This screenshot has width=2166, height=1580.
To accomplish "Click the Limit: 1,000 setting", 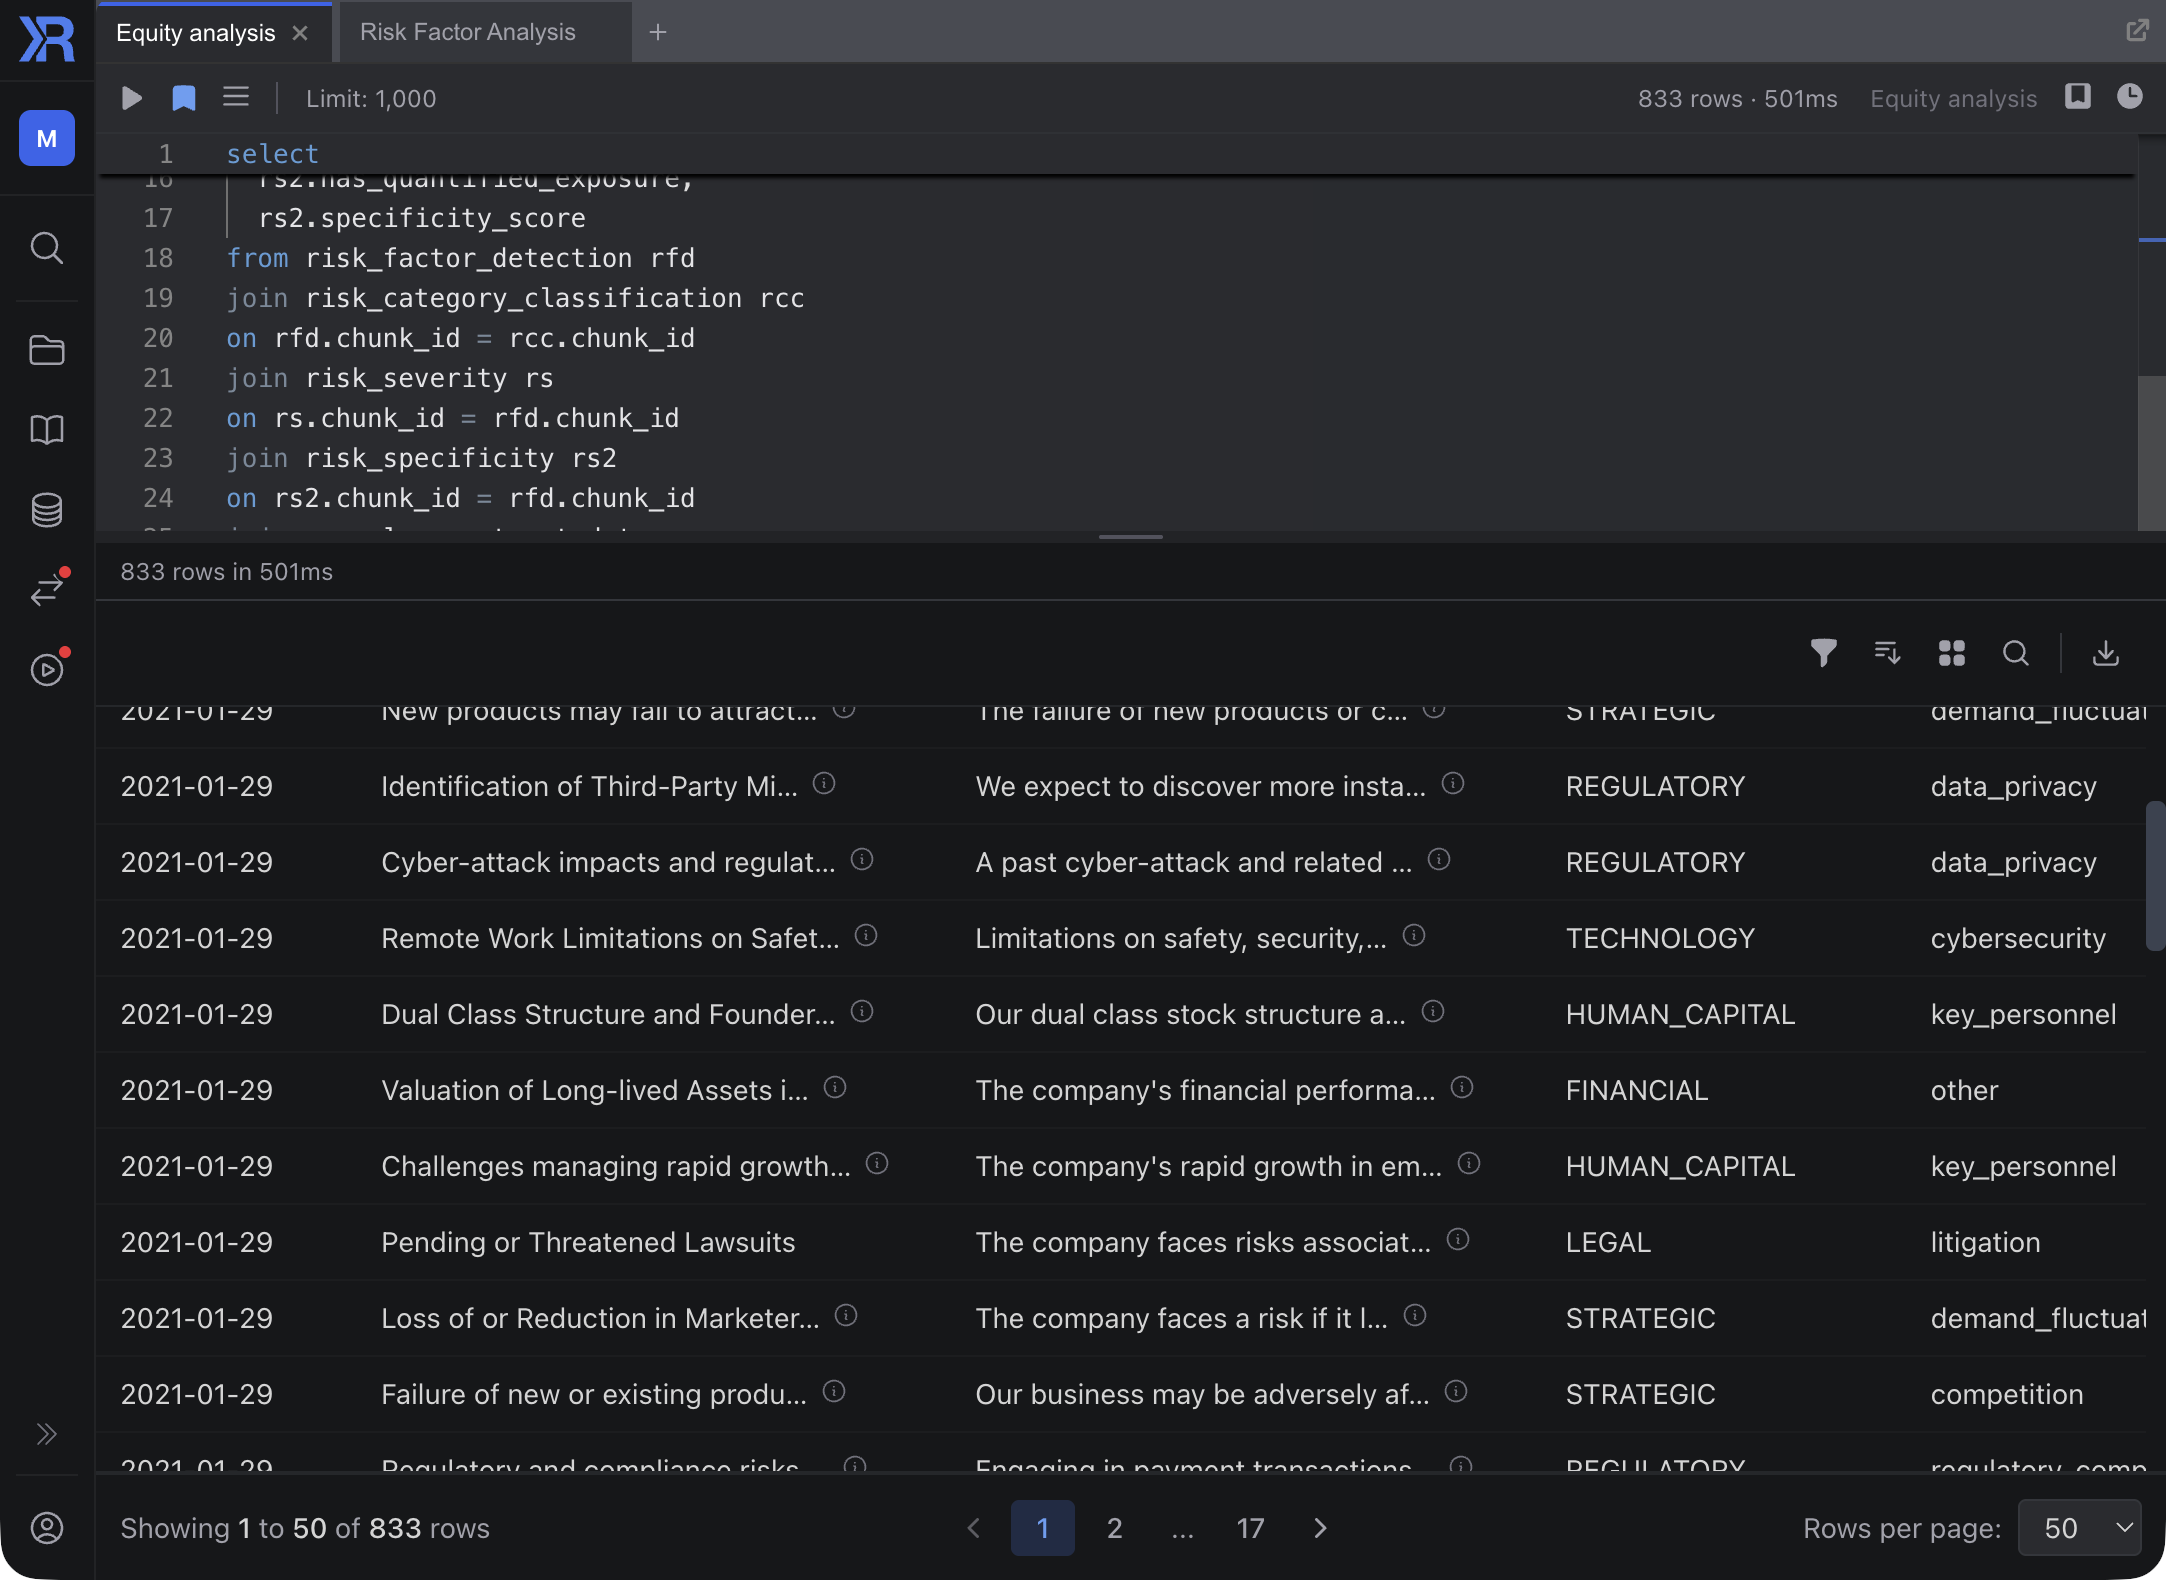I will pyautogui.click(x=371, y=99).
